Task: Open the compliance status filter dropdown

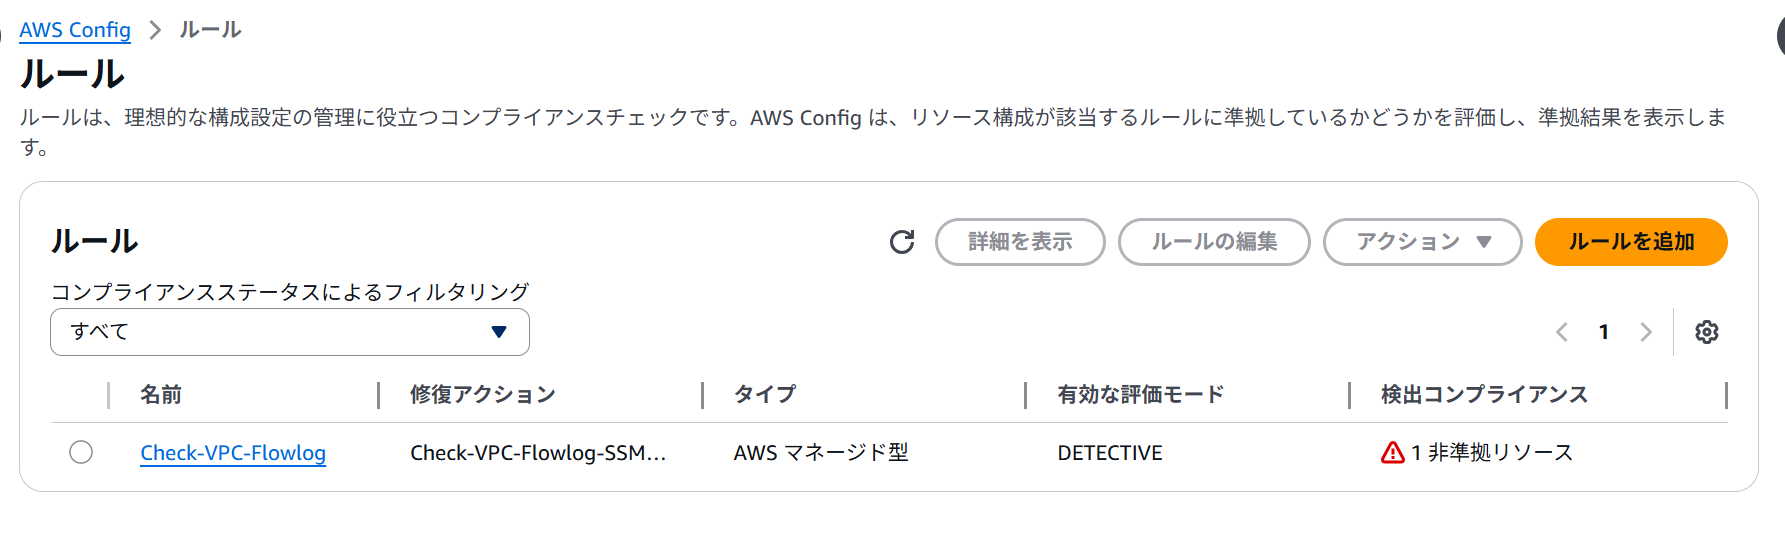Action: 289,332
